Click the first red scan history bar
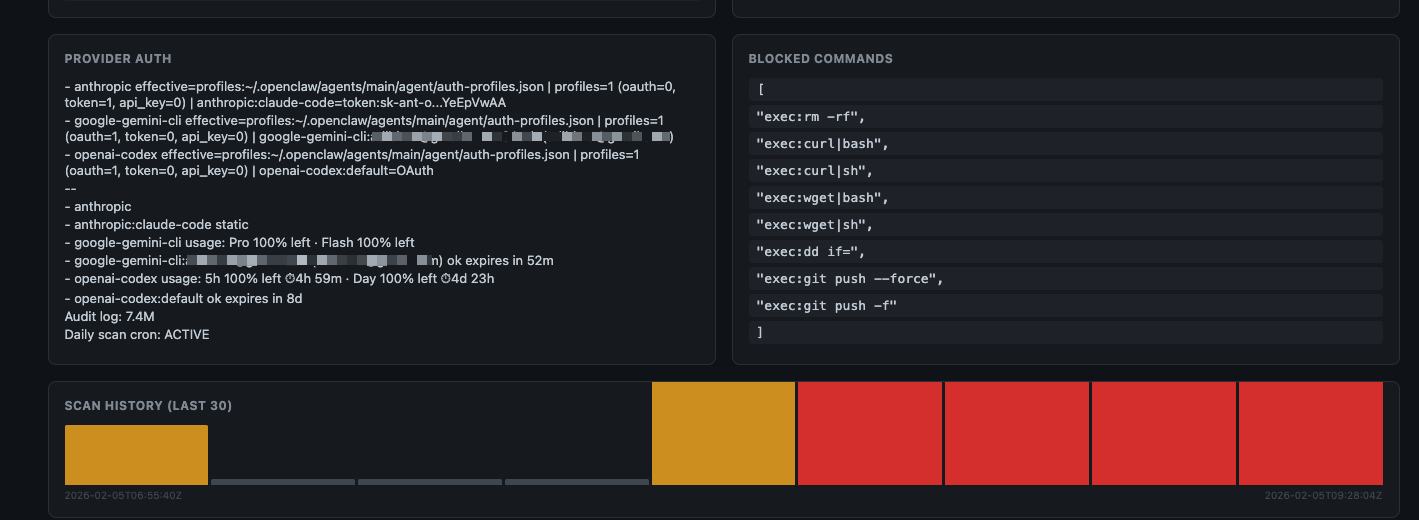1419x520 pixels. click(x=870, y=433)
